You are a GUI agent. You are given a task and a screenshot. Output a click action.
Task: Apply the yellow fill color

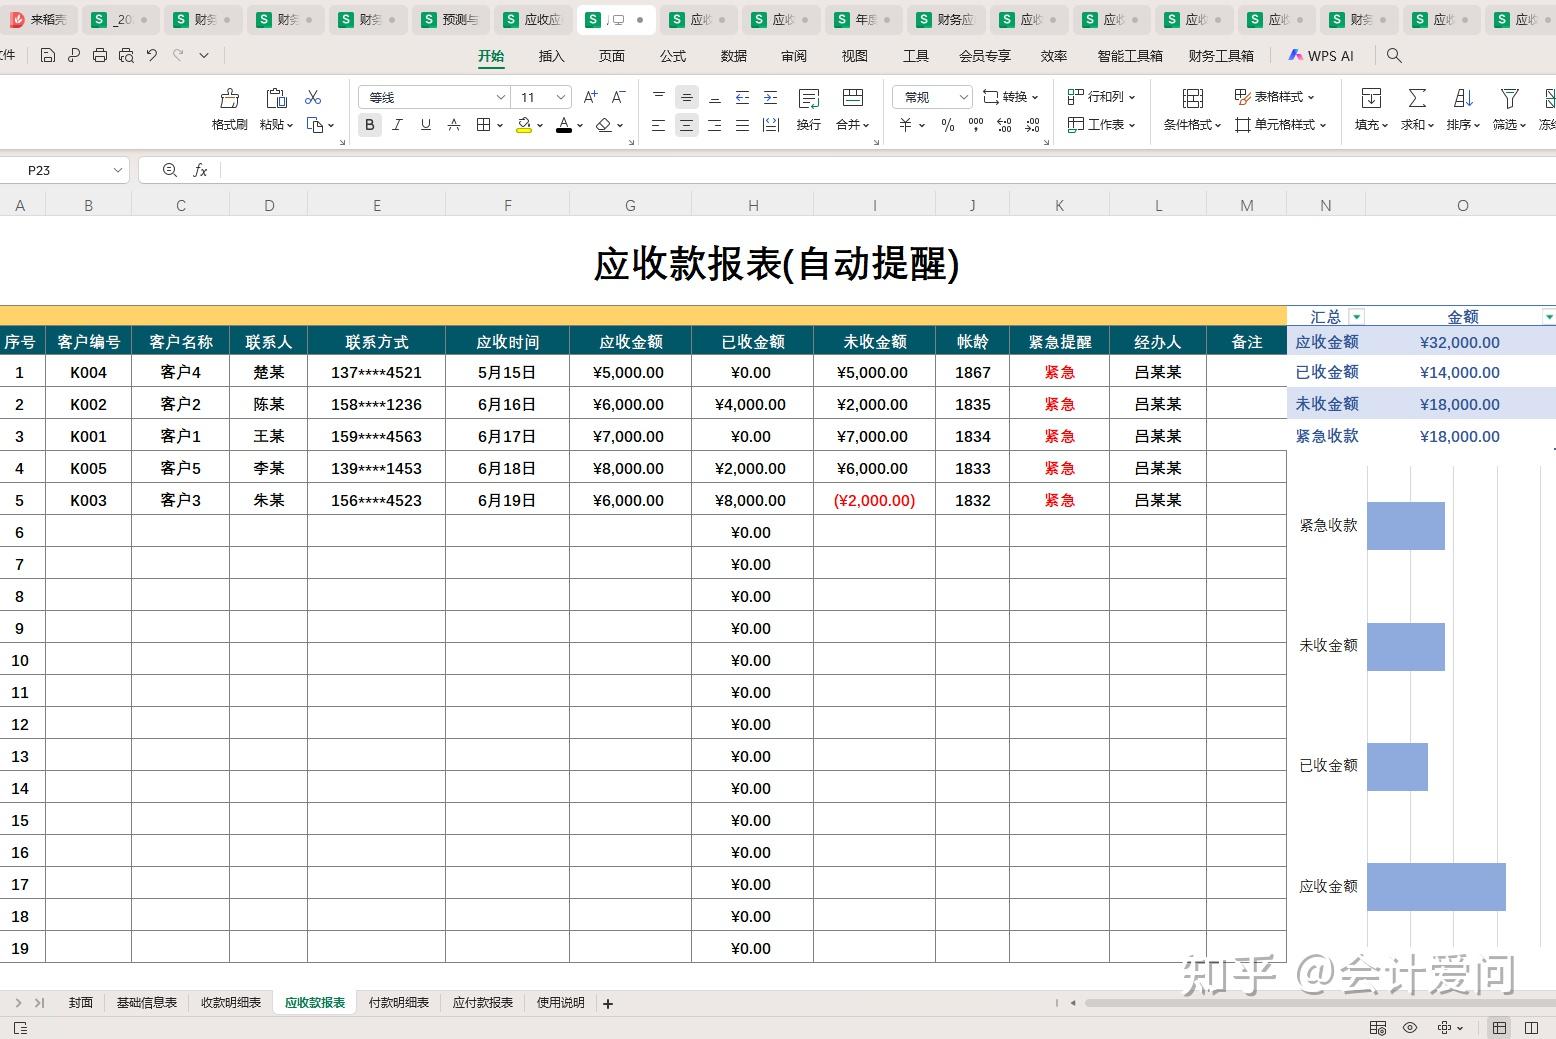524,125
